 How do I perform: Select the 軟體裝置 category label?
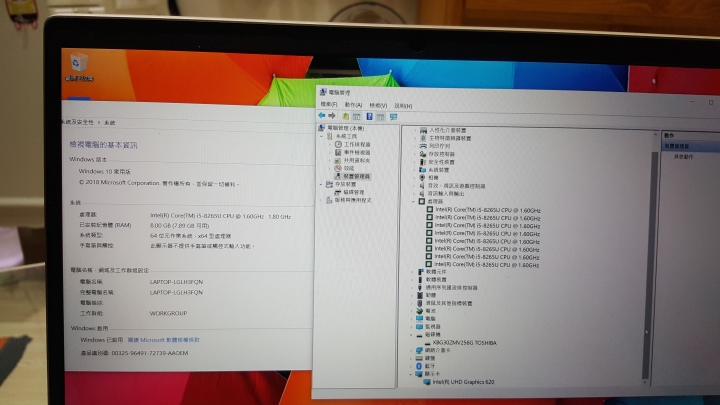[x=436, y=280]
